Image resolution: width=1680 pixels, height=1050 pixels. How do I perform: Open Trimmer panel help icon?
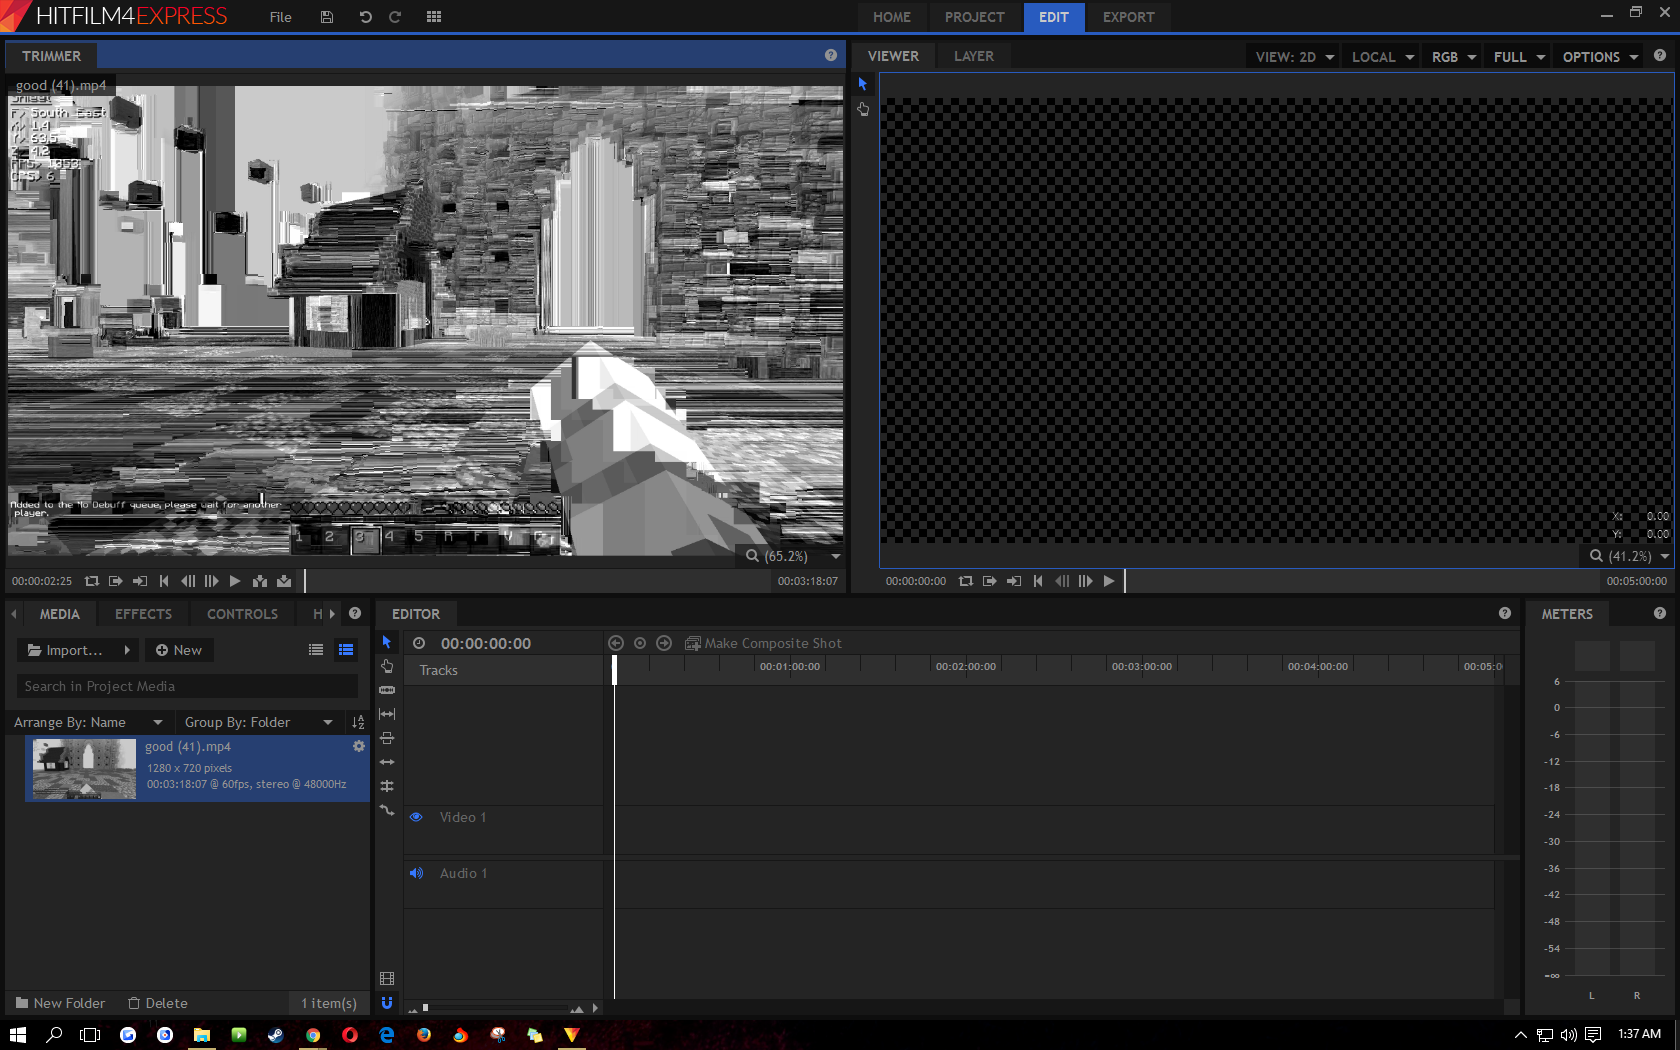(x=831, y=55)
